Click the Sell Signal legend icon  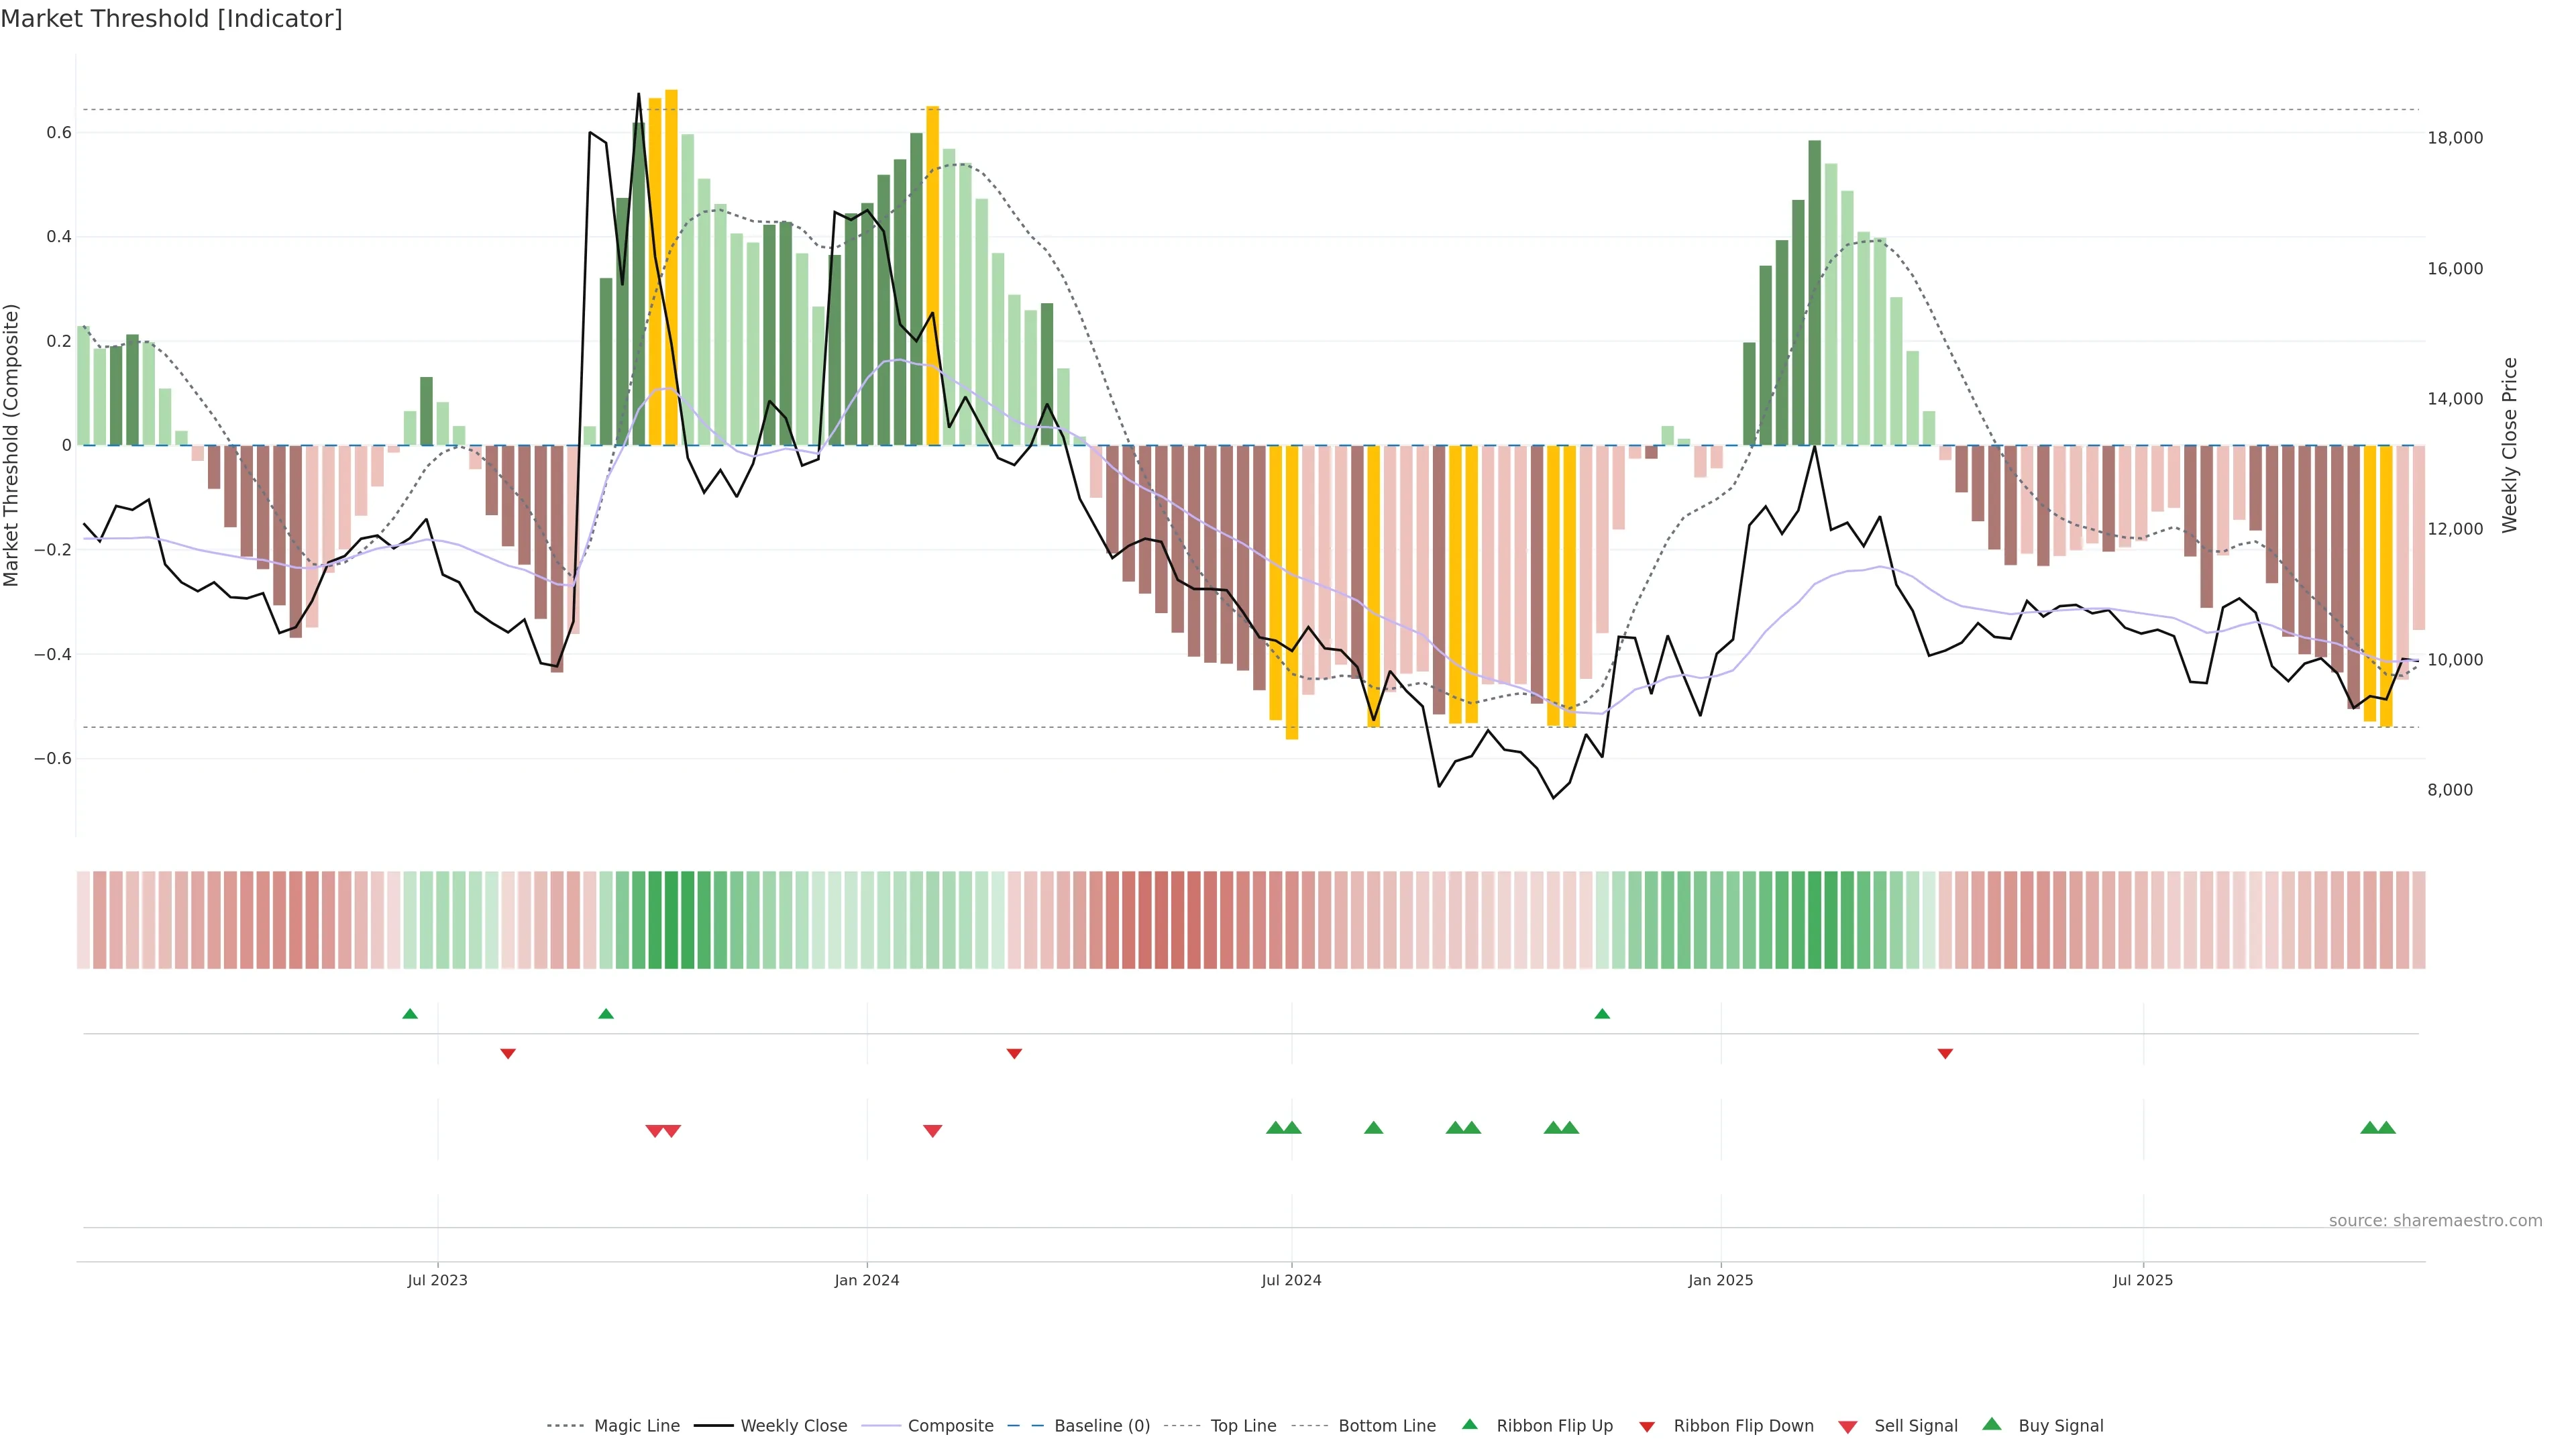click(1848, 1427)
